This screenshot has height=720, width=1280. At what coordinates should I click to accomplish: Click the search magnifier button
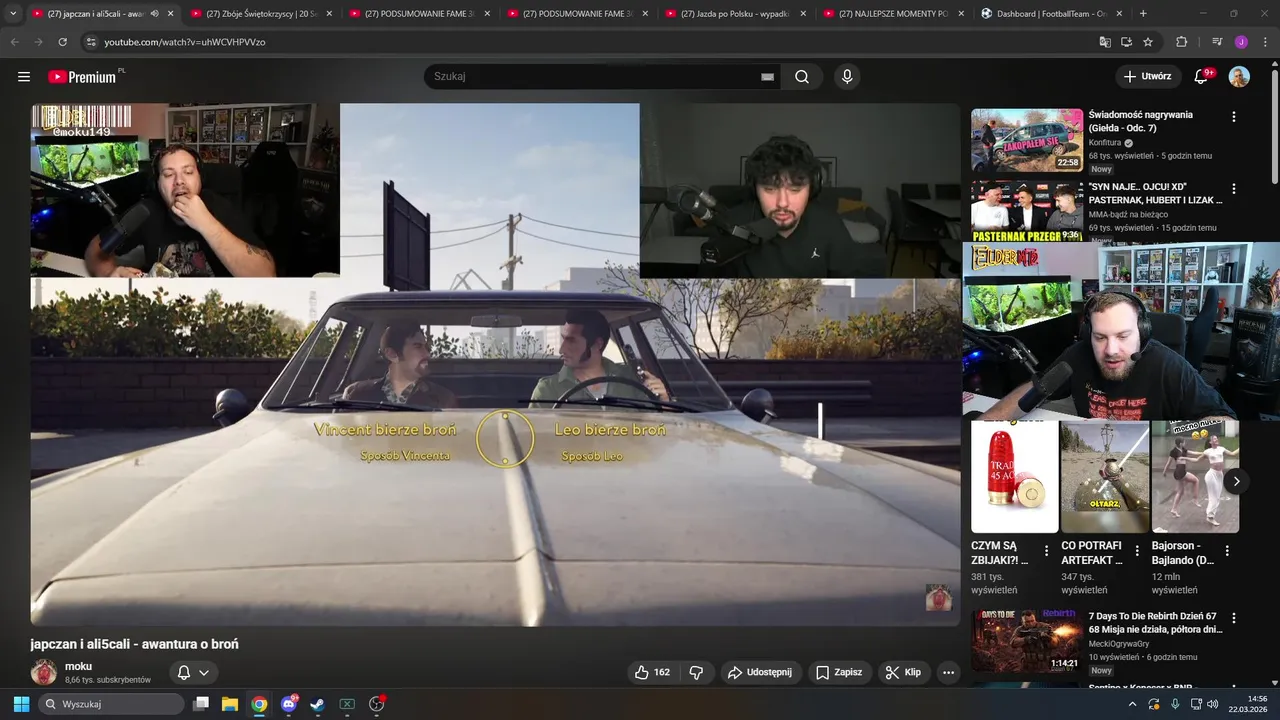point(802,77)
